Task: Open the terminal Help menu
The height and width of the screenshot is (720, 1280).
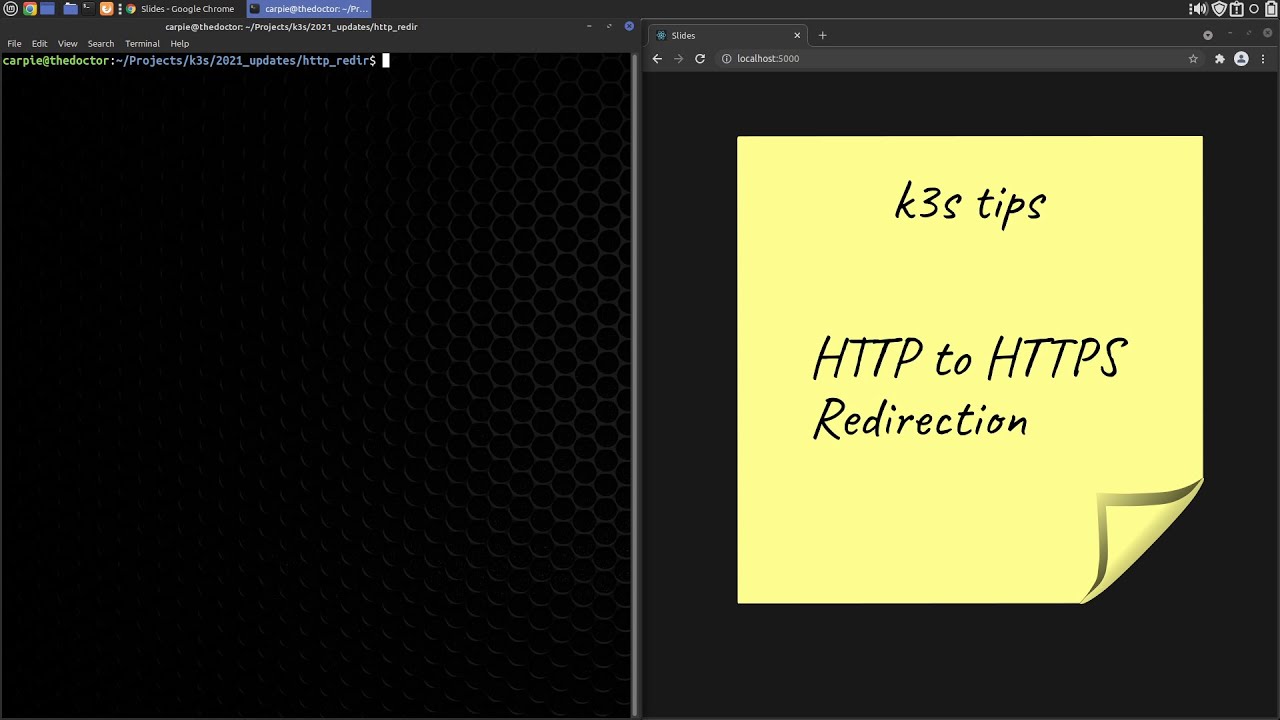Action: pos(179,44)
